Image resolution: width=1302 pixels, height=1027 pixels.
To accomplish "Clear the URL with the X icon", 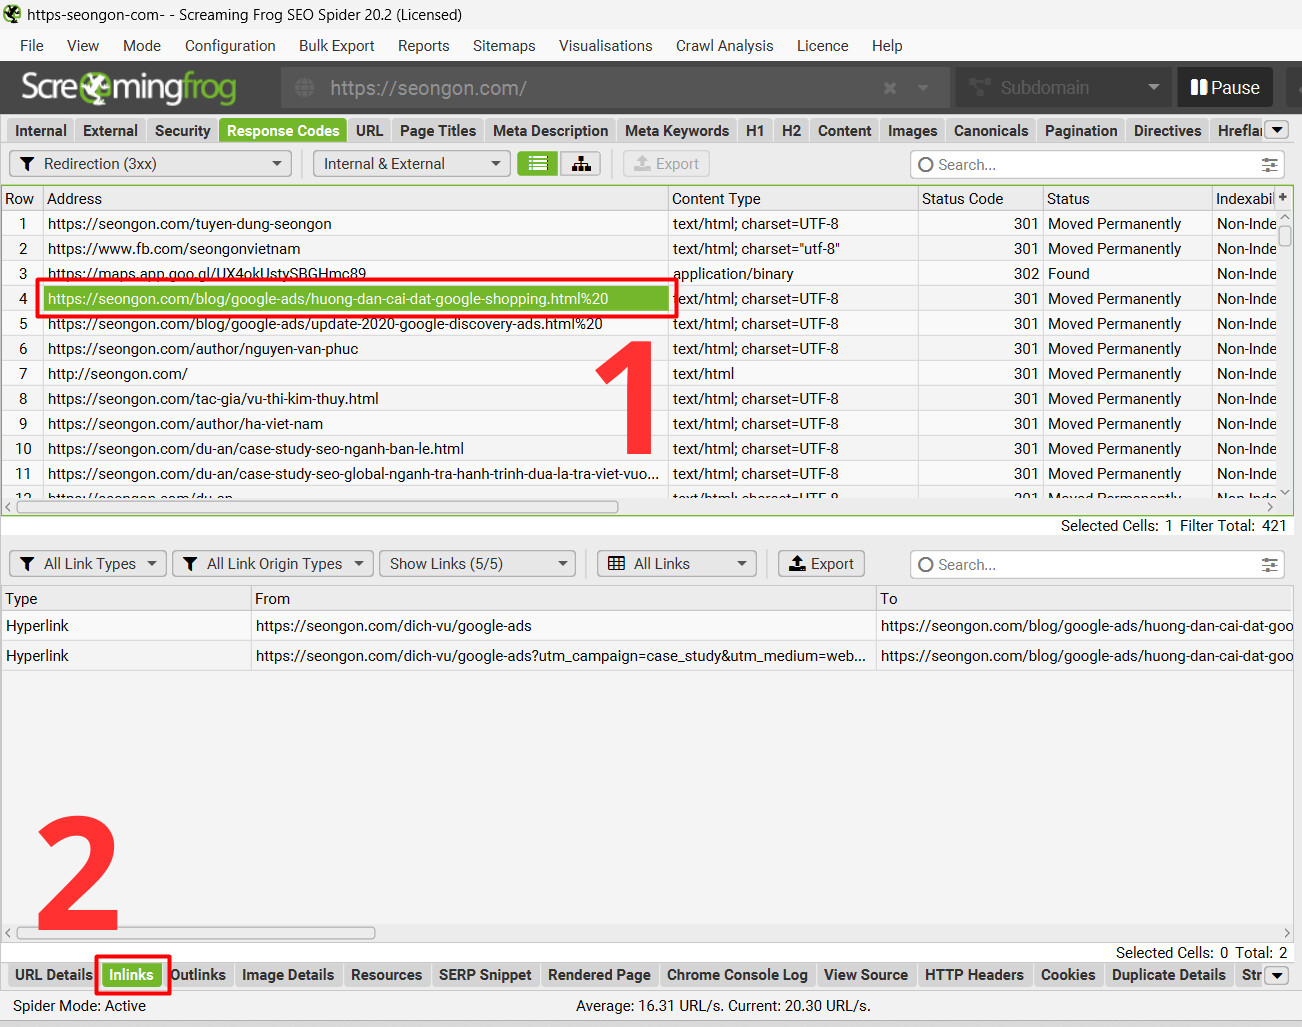I will 890,88.
